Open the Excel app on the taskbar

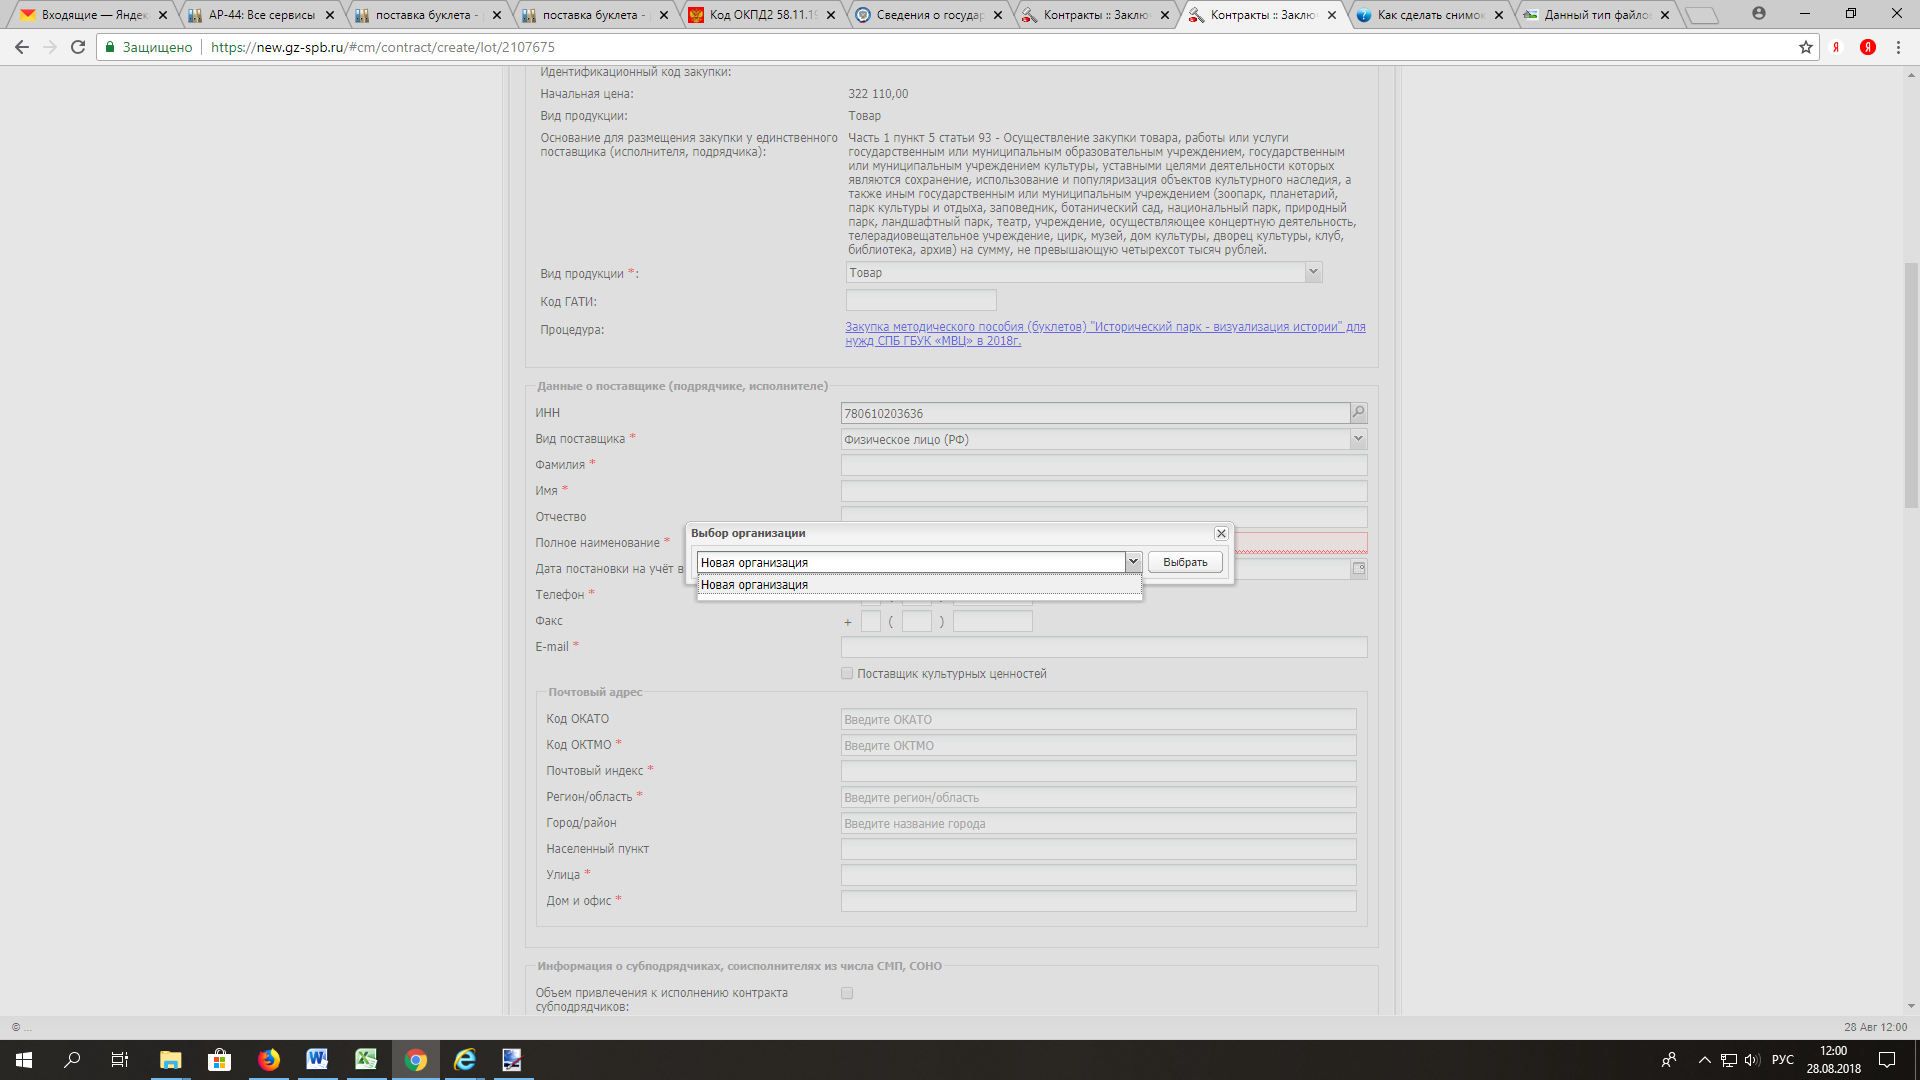366,1059
